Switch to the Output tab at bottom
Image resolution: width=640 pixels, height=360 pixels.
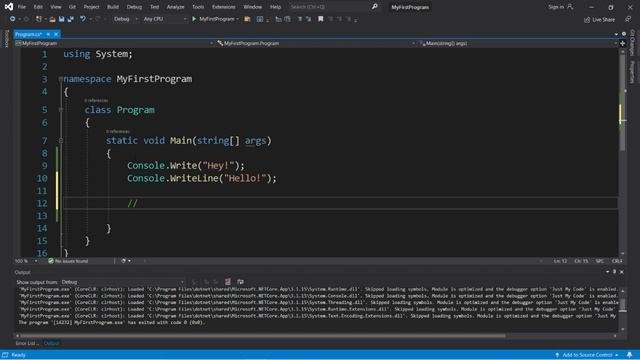pyautogui.click(x=51, y=343)
